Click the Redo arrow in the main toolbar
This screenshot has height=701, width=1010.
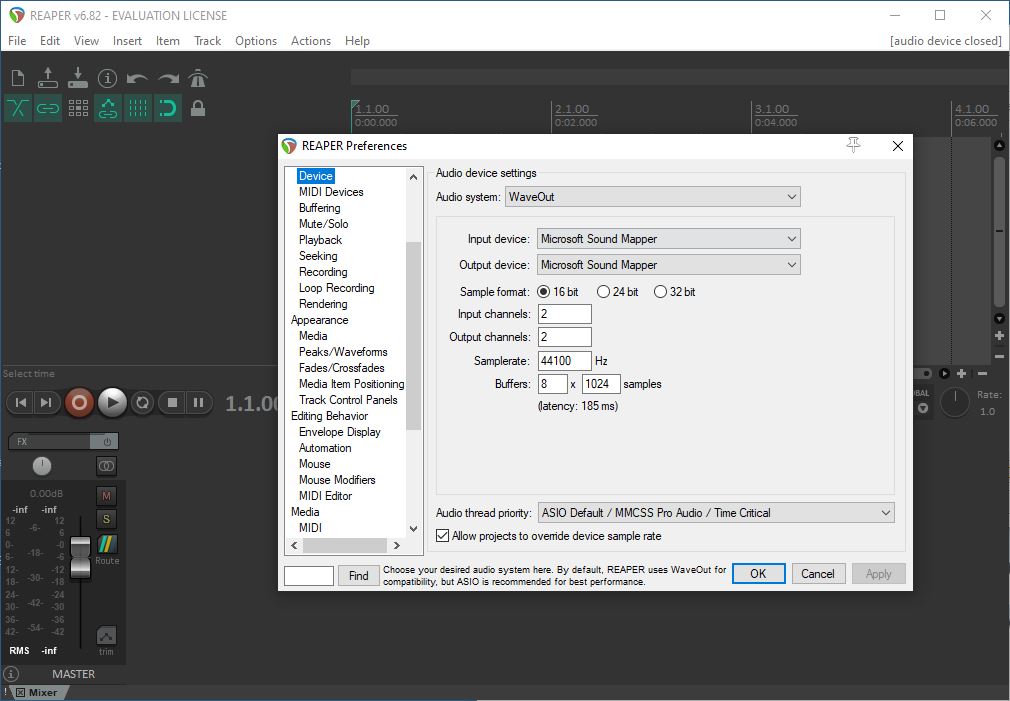point(168,79)
